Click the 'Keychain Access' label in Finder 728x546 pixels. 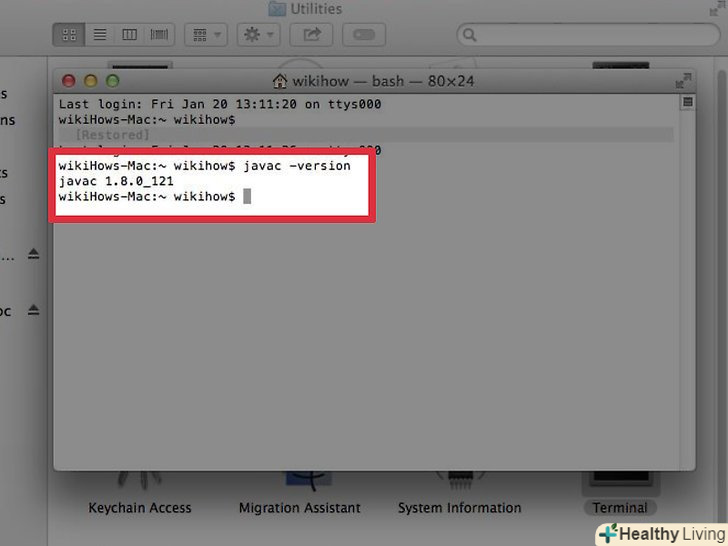point(140,508)
